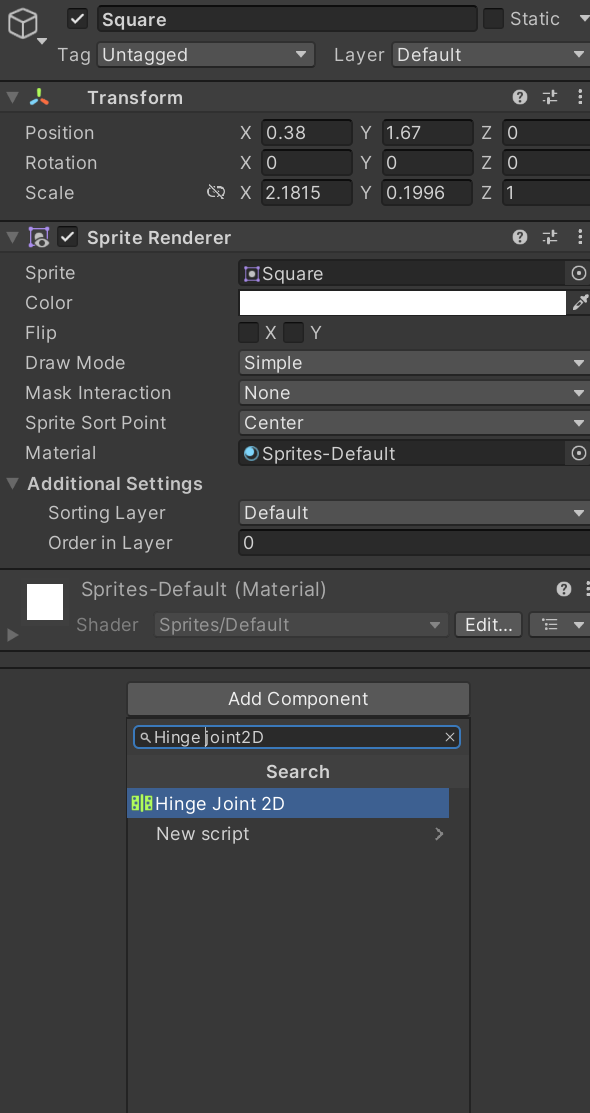Select the Color eyedropper tool
This screenshot has height=1113, width=590.
pyautogui.click(x=580, y=303)
